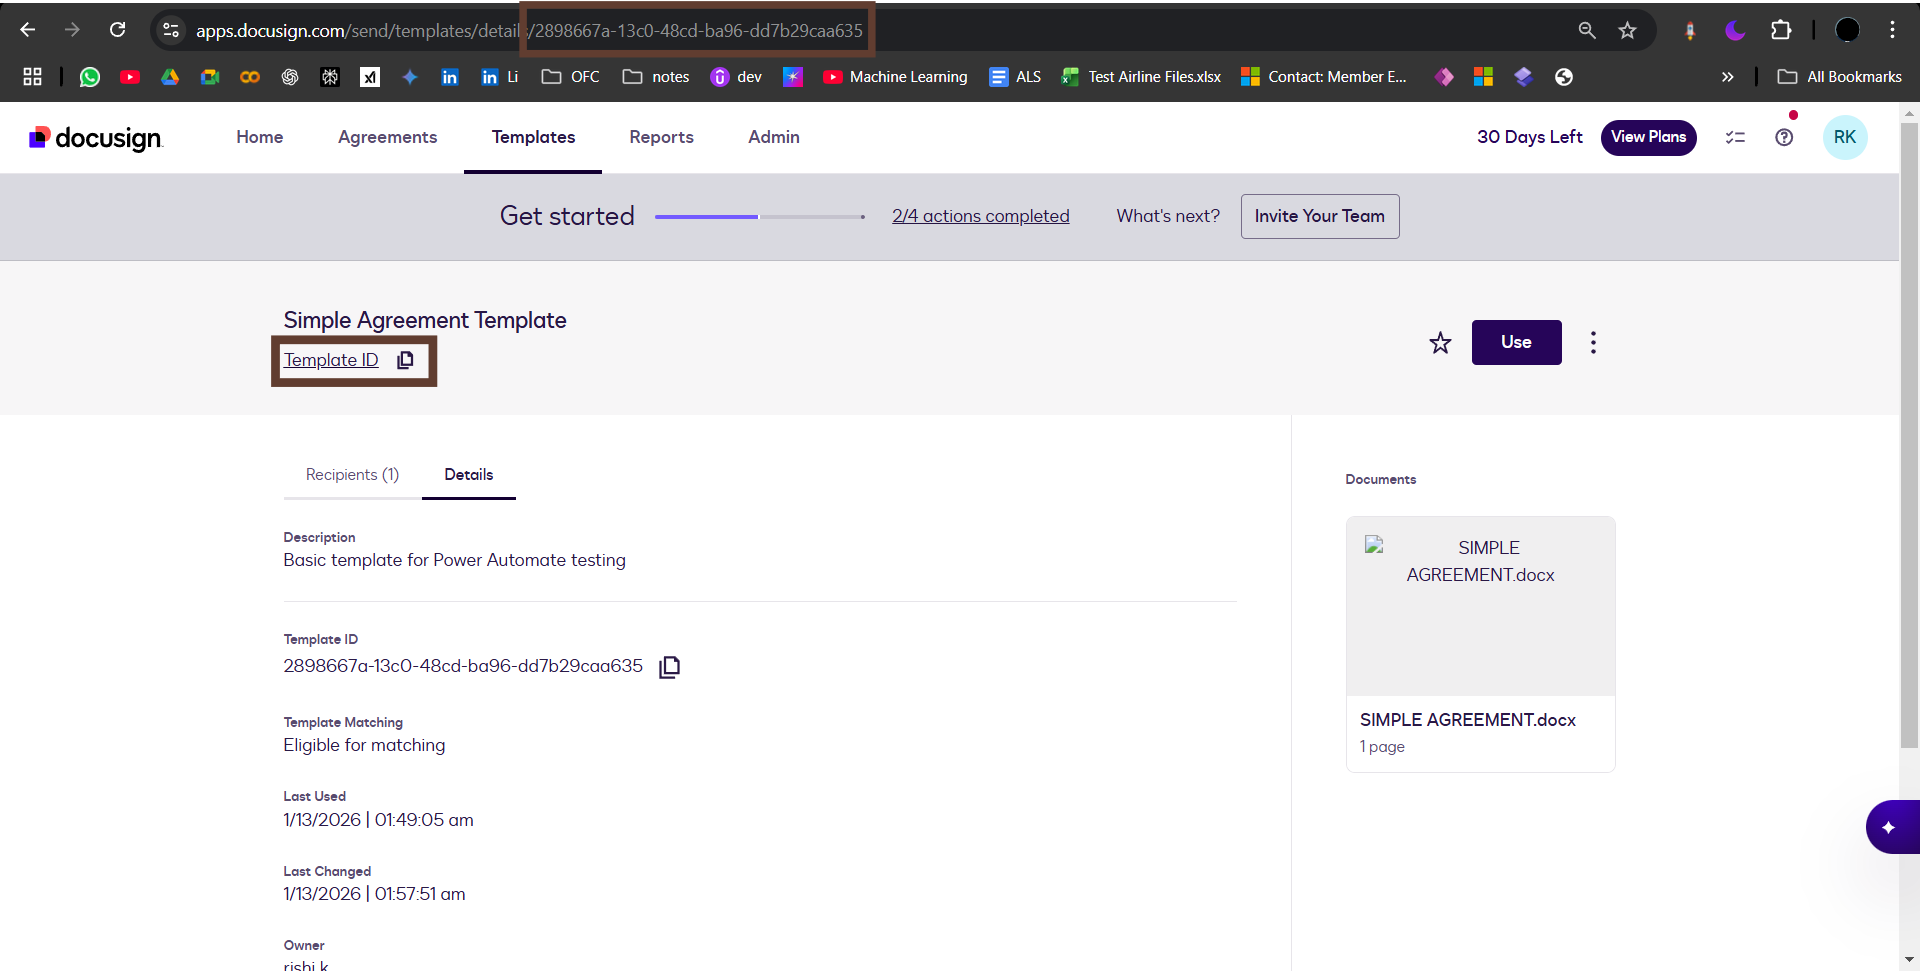This screenshot has height=971, width=1920.
Task: Copy the template ID in Details section
Action: click(x=669, y=667)
